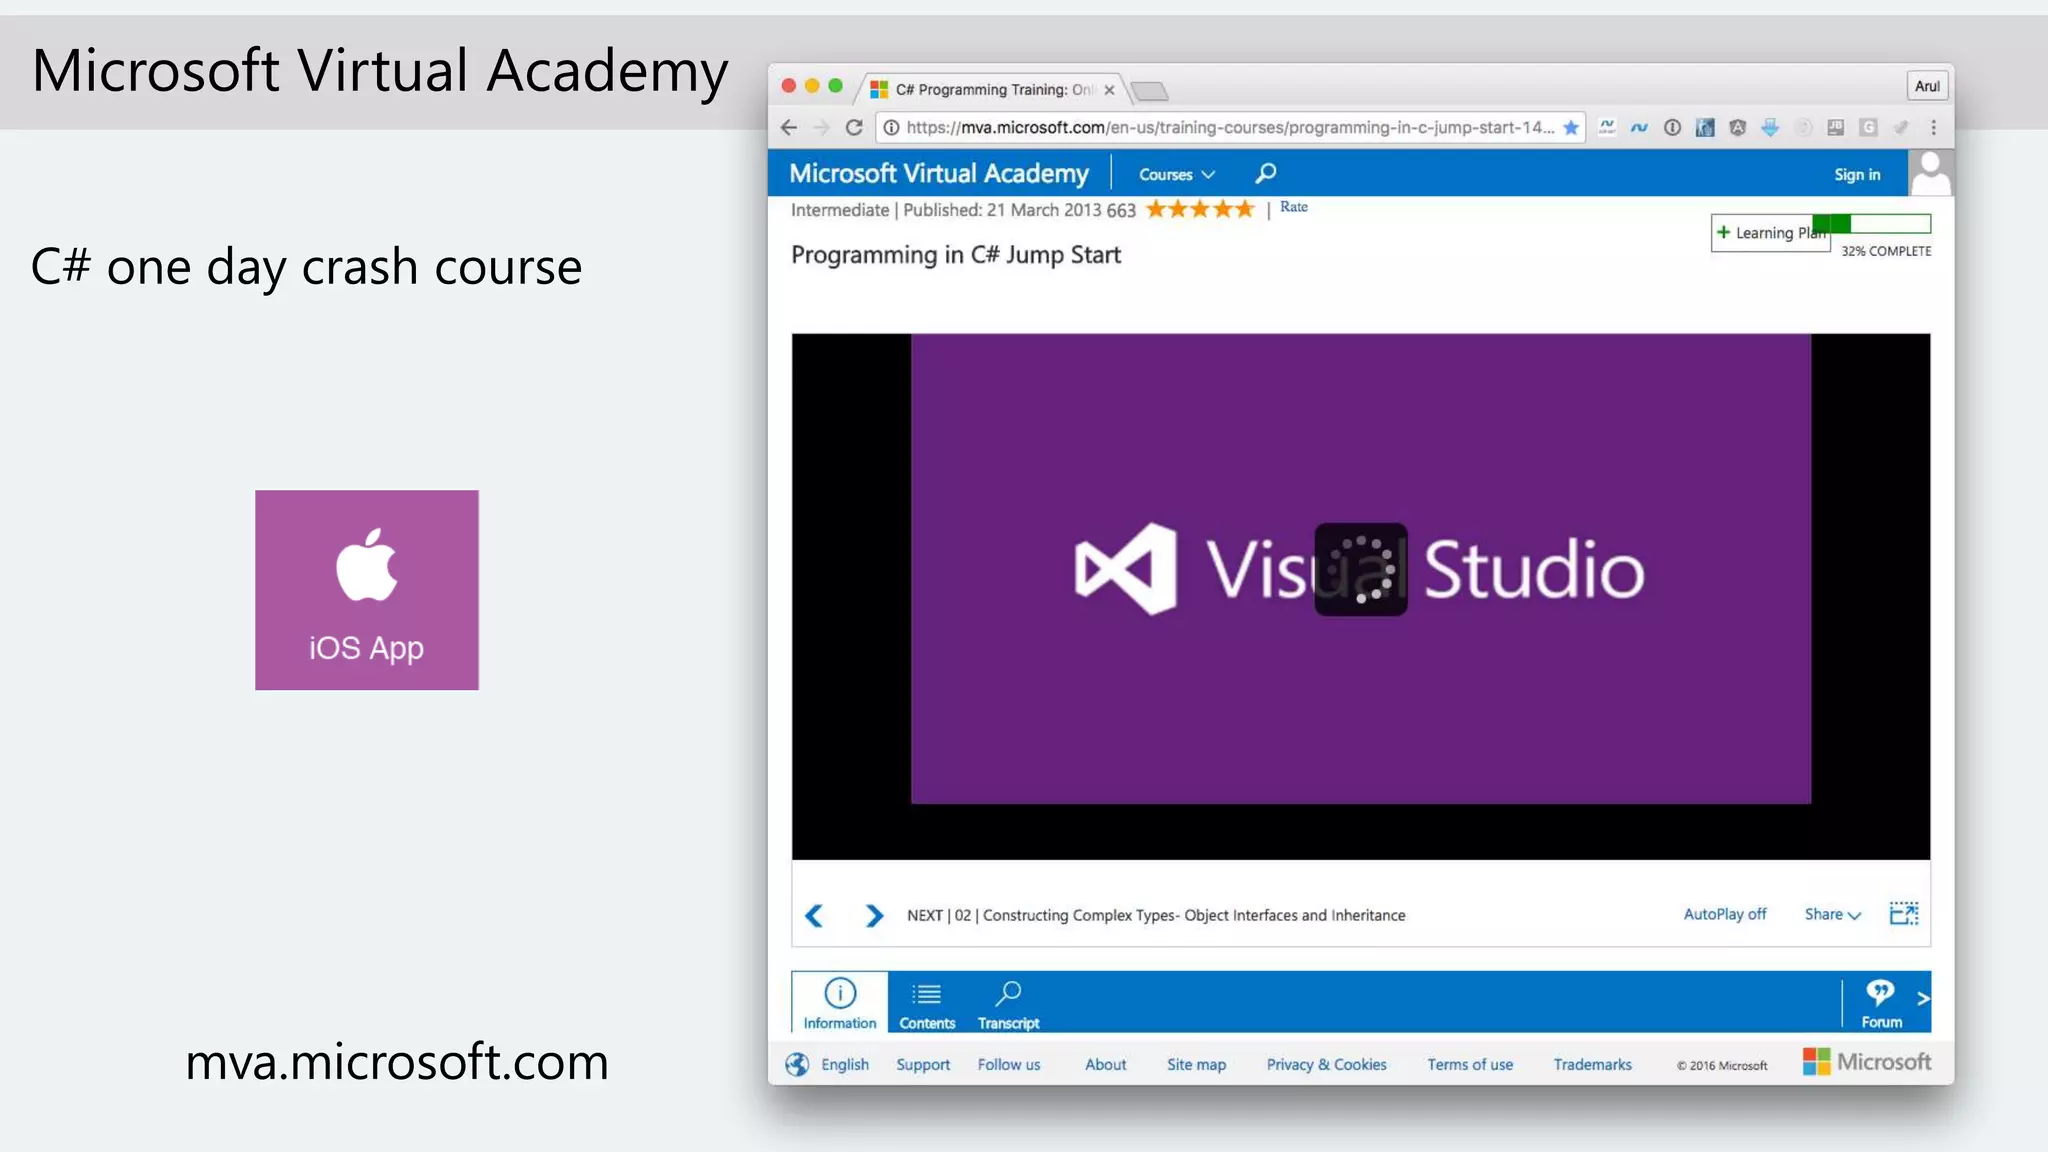Toggle AutoPlay off setting
The image size is (2048, 1152).
point(1724,914)
